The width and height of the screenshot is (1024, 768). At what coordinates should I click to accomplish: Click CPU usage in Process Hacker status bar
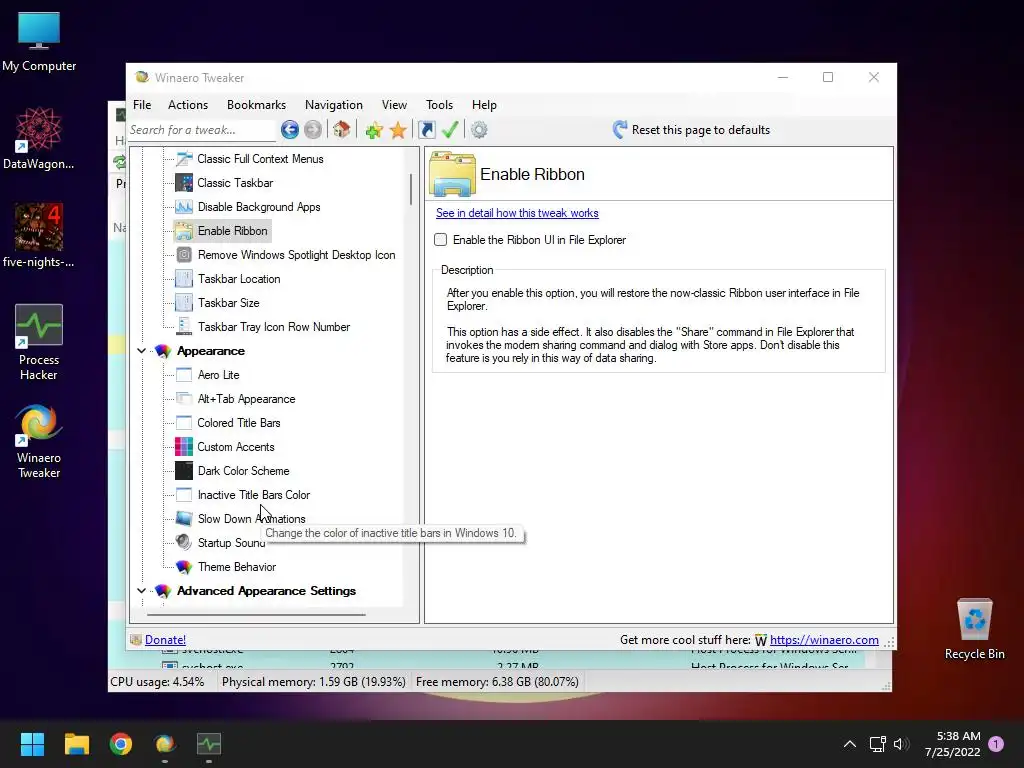pos(157,682)
